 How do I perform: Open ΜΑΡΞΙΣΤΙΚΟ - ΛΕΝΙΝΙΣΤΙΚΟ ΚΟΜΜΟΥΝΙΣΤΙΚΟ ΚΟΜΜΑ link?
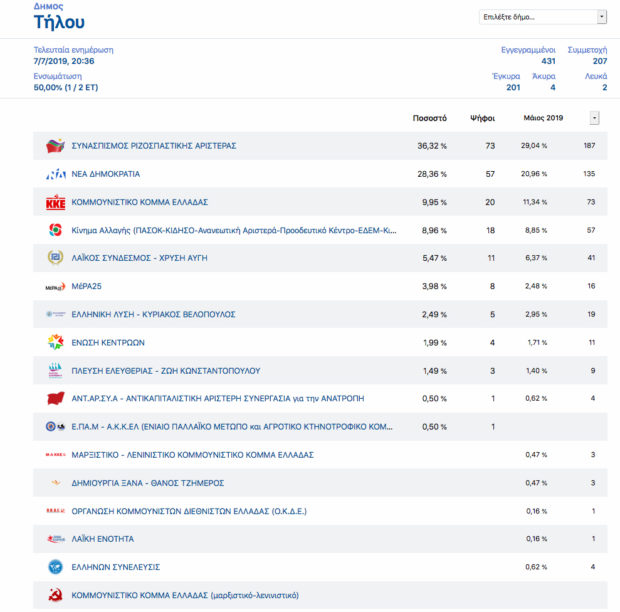[193, 455]
